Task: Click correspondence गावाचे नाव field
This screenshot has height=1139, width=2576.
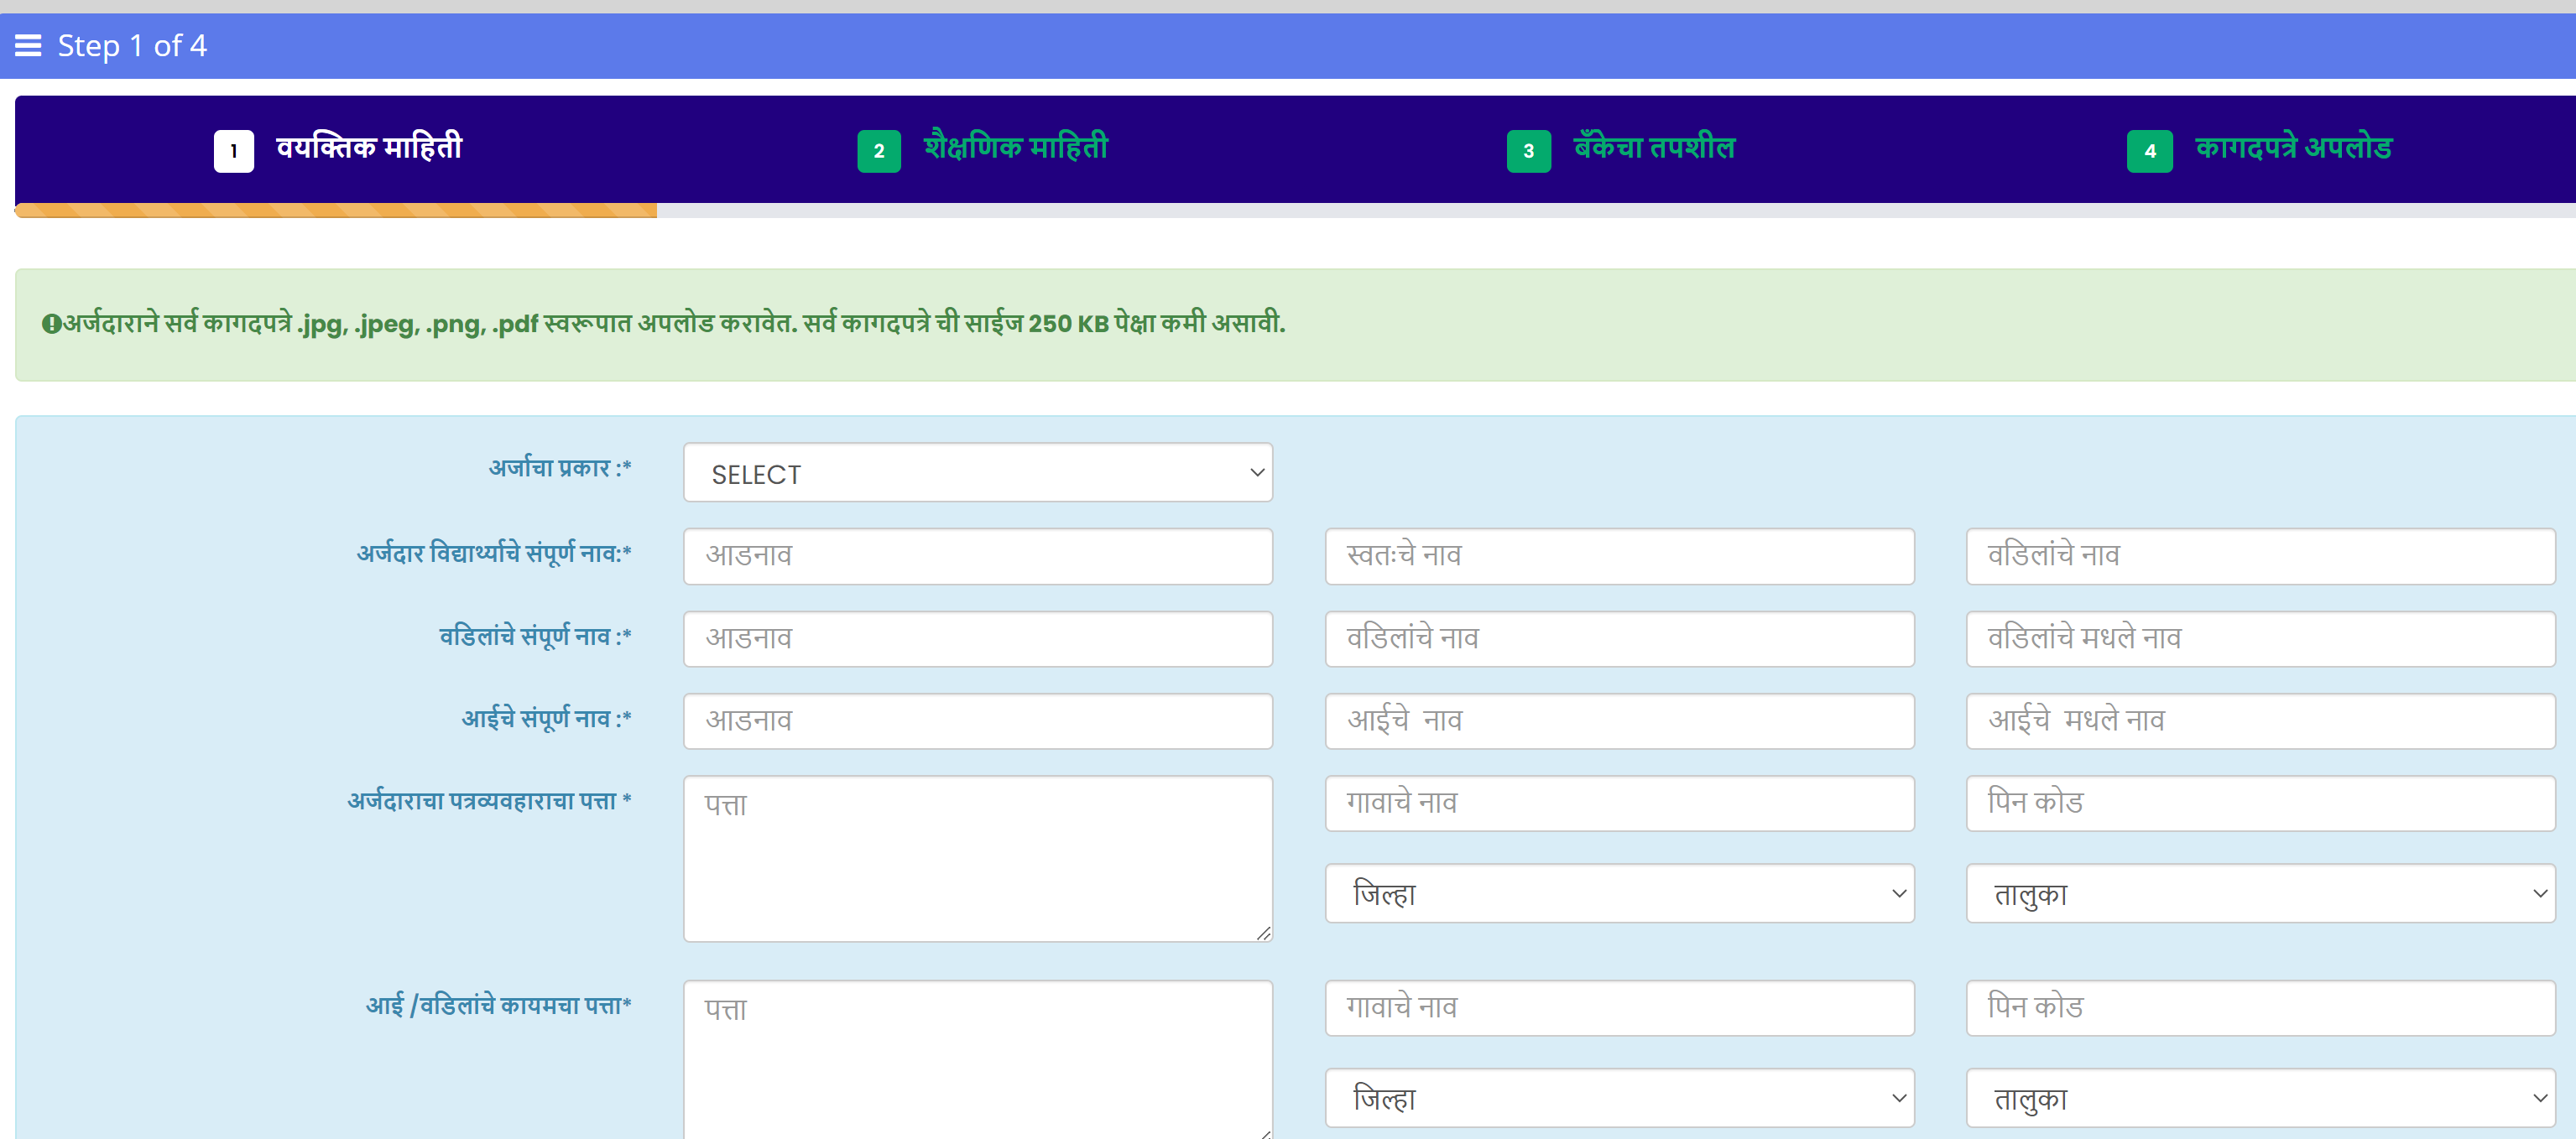Action: 1619,803
